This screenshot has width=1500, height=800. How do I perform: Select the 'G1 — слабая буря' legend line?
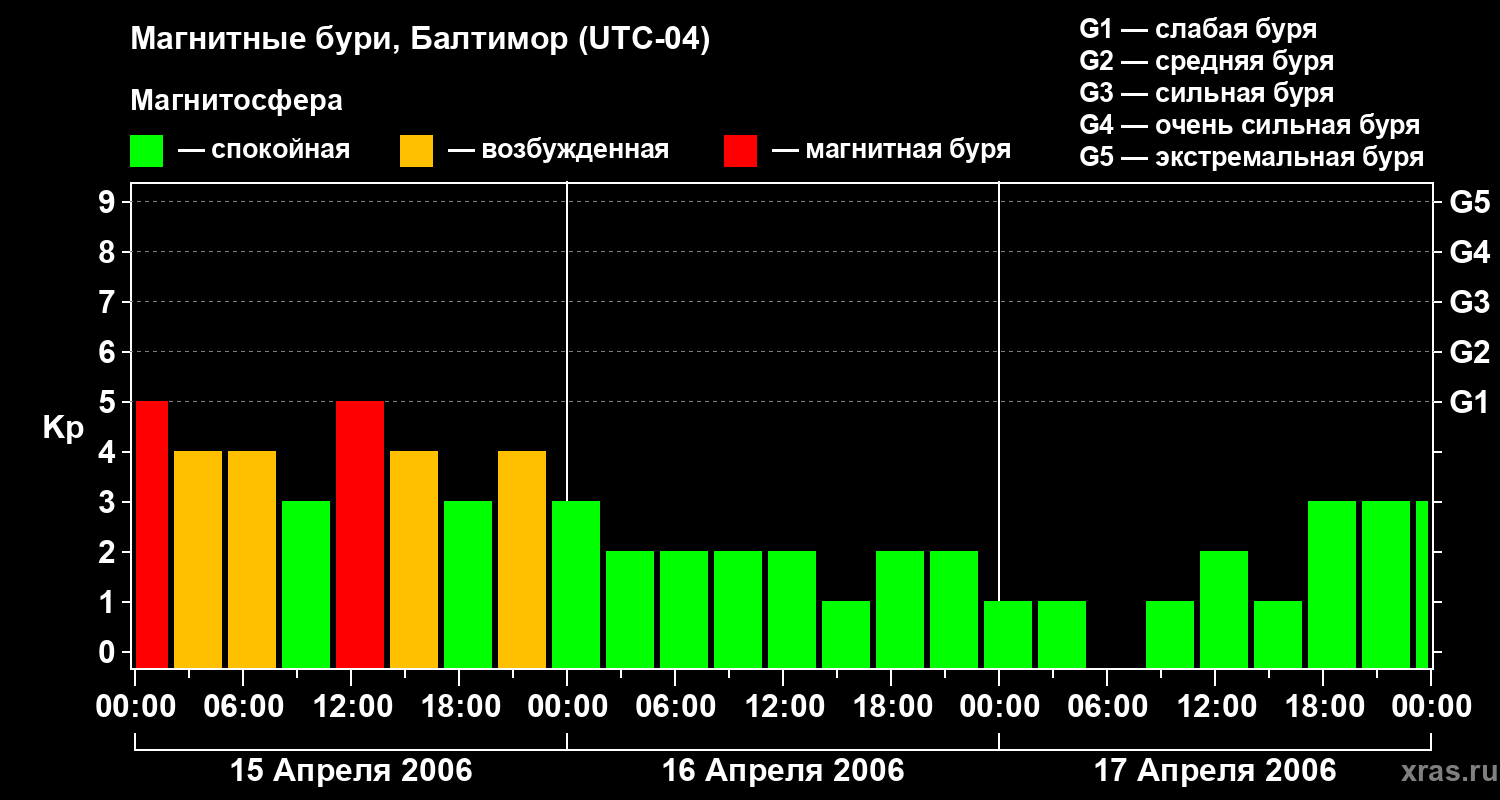[1198, 29]
